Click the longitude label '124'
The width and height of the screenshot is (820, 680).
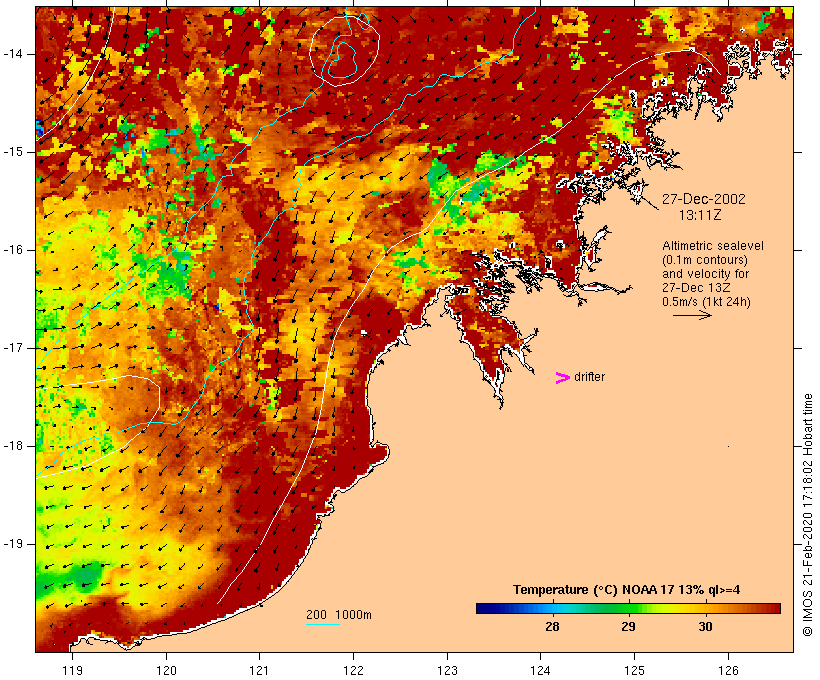(540, 670)
